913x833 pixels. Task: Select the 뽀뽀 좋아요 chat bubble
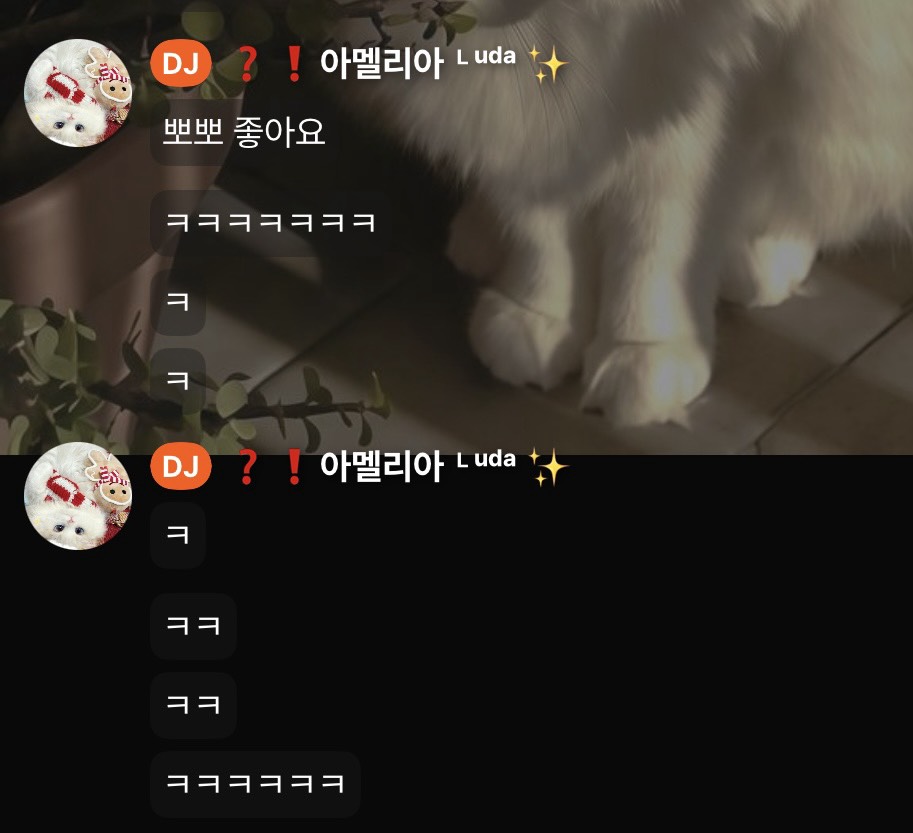pos(243,132)
